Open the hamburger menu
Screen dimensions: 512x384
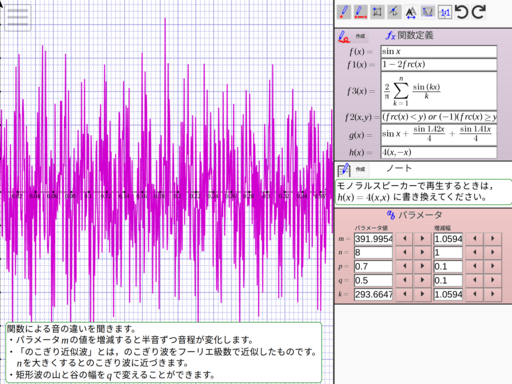coord(17,17)
